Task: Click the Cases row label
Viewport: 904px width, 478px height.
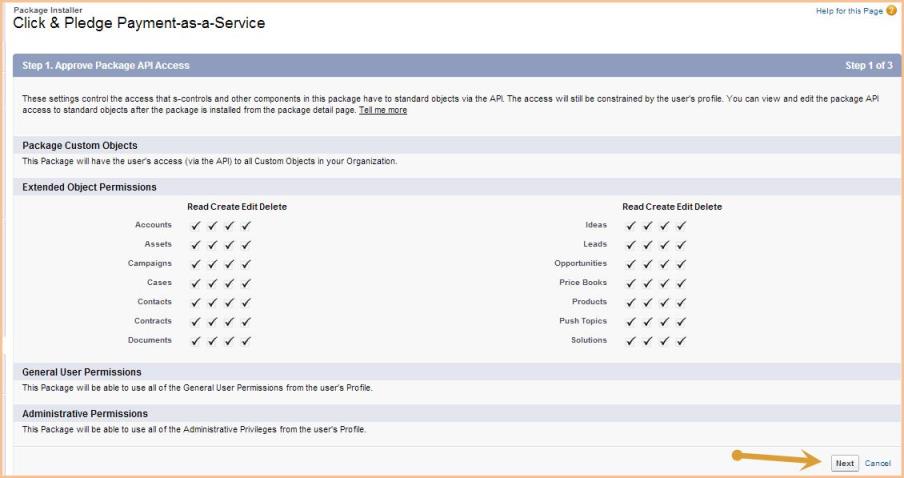Action: pos(159,282)
